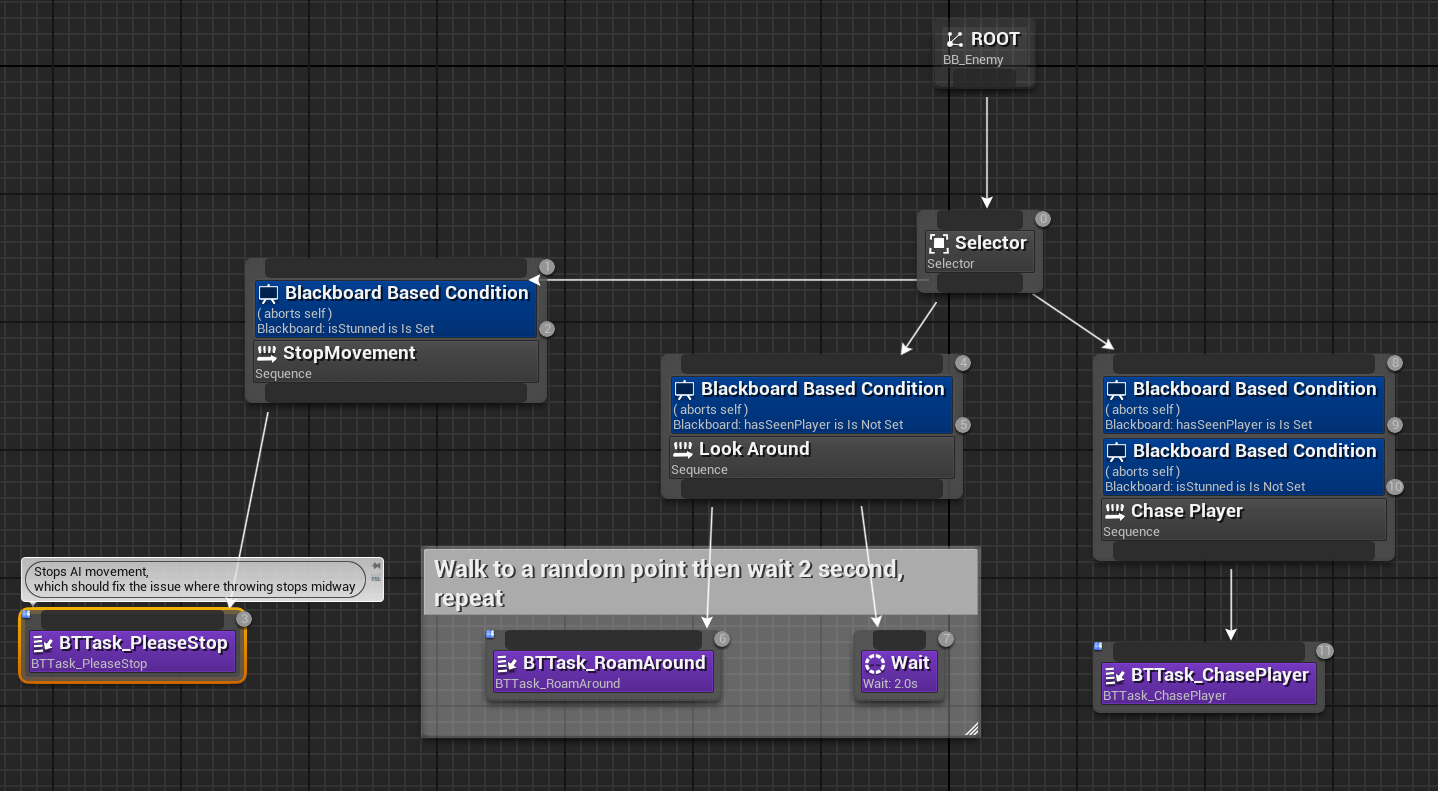Click the BTTask_ChasePlayer task icon
Screen dimensions: 1438x791
click(x=1115, y=675)
